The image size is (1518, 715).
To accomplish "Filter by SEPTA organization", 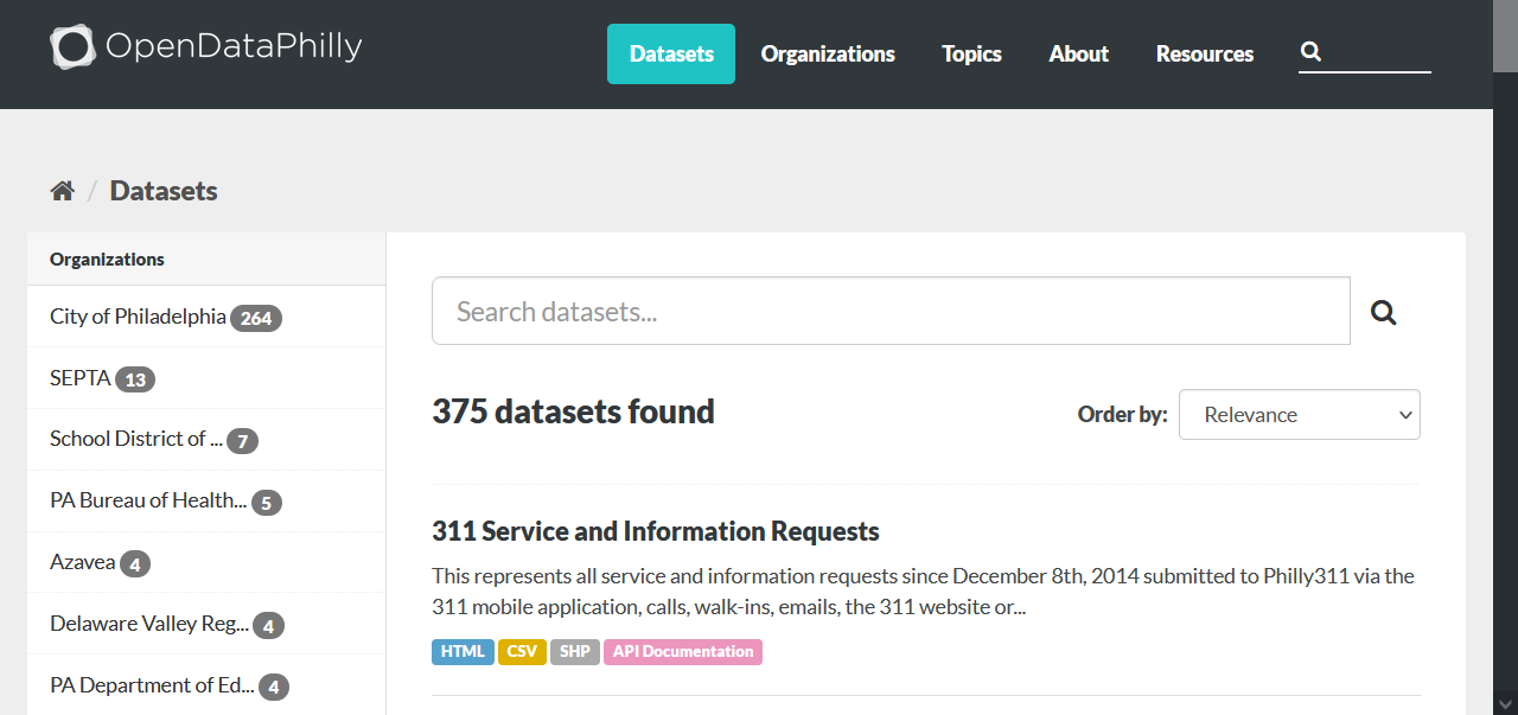I will coord(206,379).
